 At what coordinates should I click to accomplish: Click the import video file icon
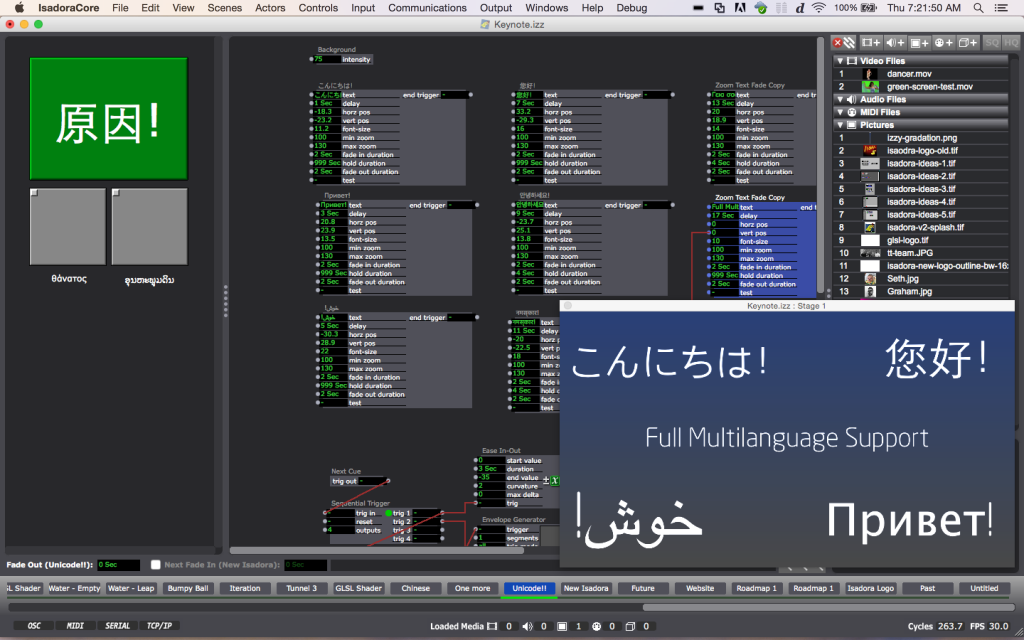871,43
